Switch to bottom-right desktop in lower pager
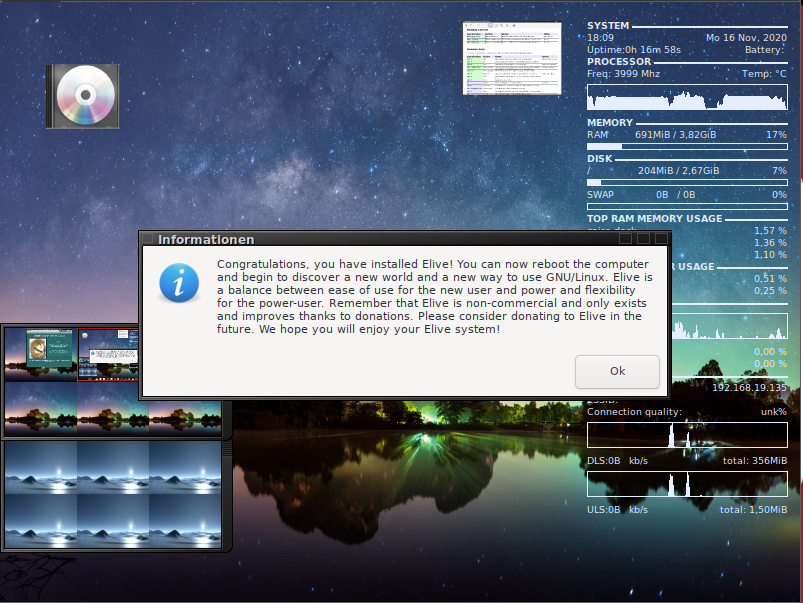The height and width of the screenshot is (603, 803). coord(185,519)
